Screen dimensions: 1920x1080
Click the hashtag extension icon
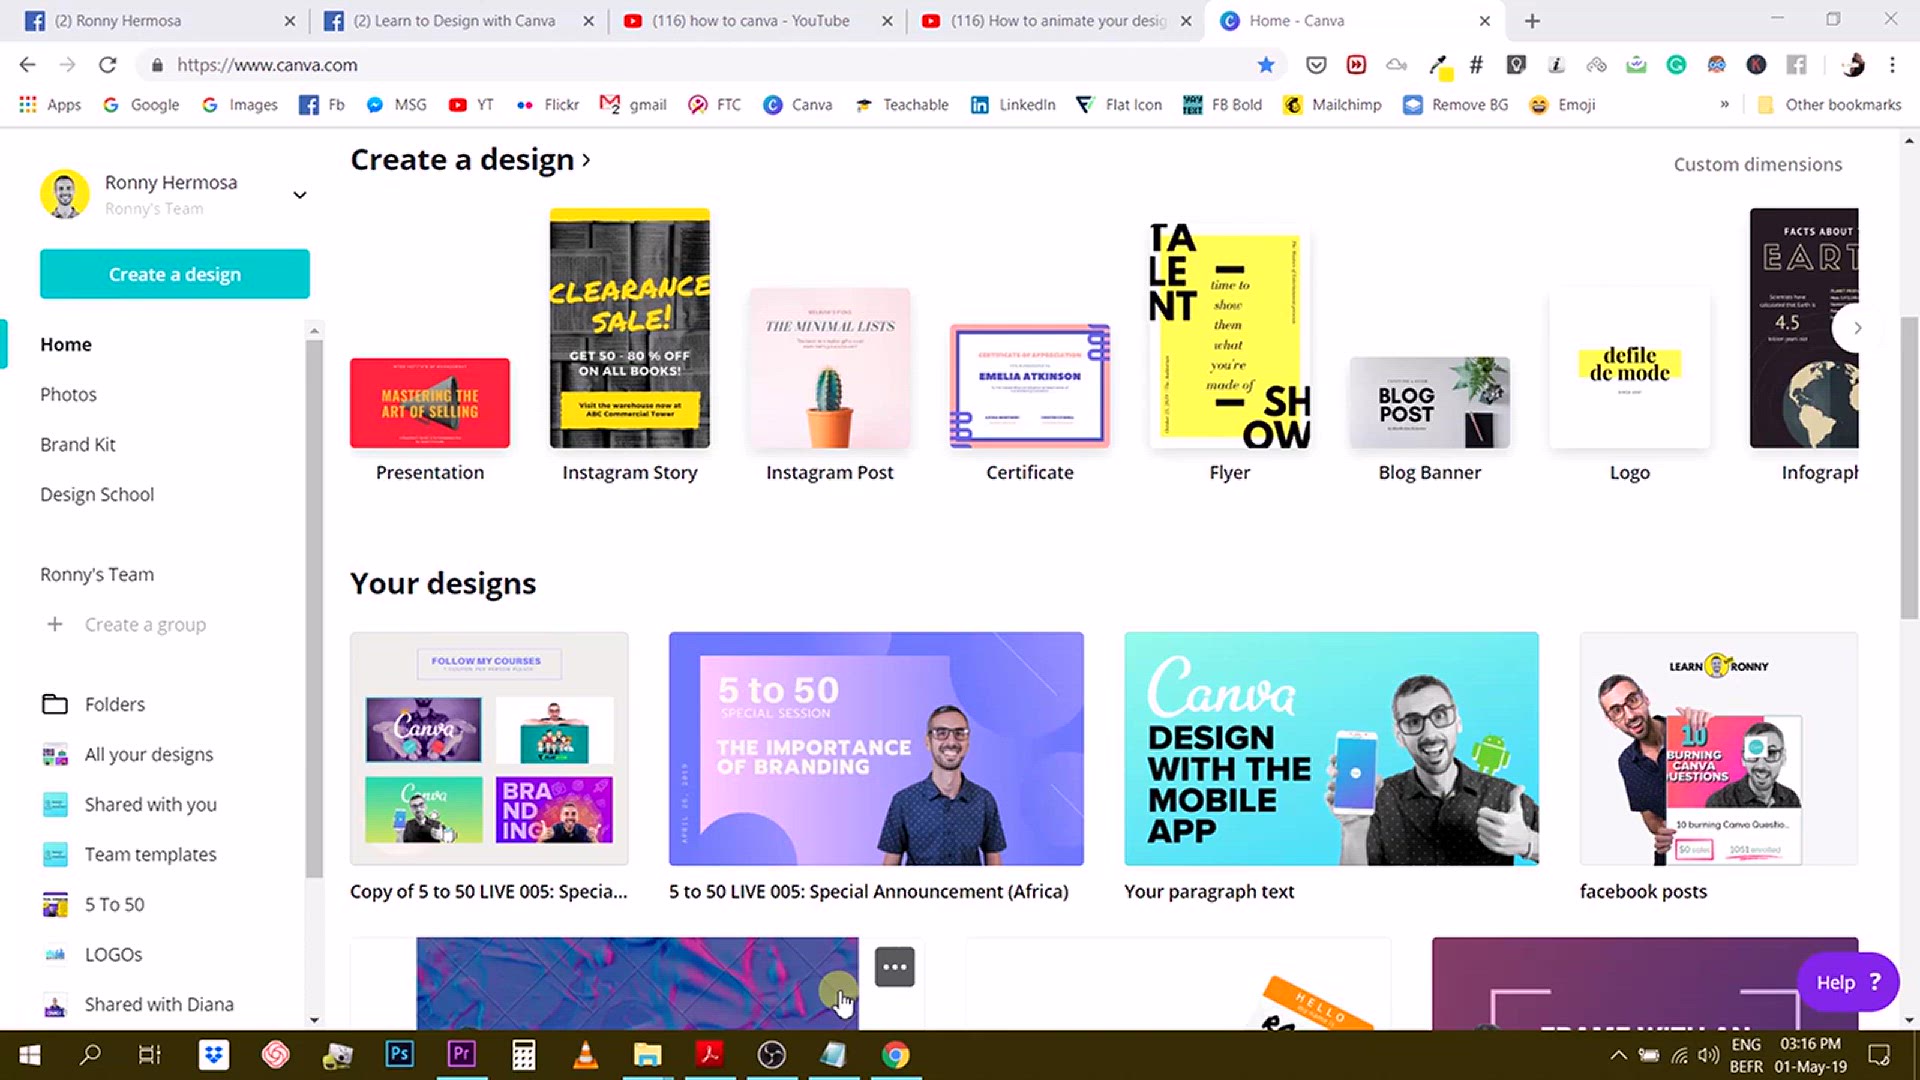tap(1476, 65)
